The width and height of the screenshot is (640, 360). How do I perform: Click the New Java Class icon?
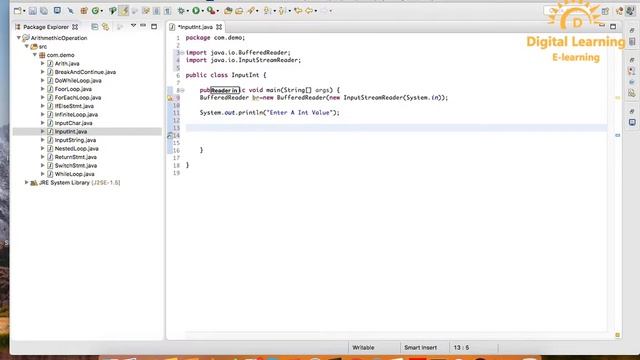coord(96,11)
